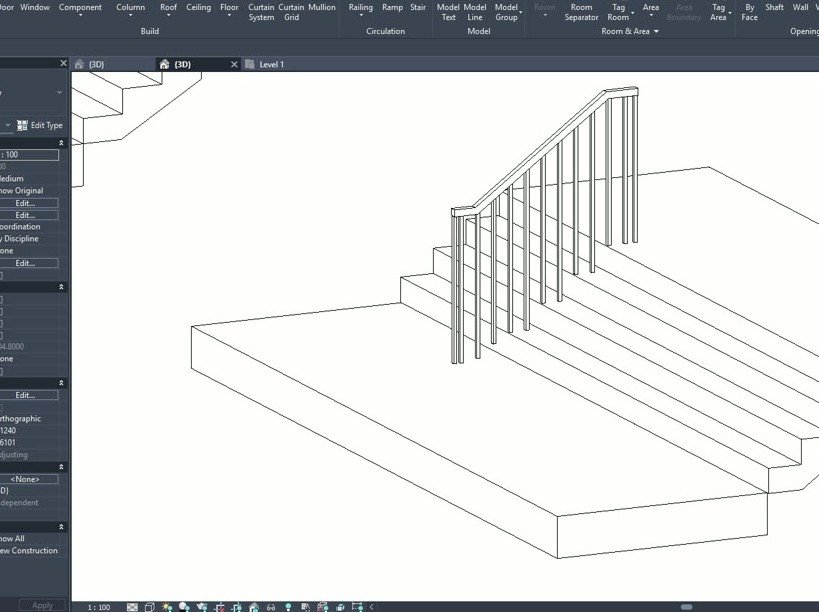Viewport: 819px width, 612px height.
Task: Click Show Analytical Model icon
Action: point(323,607)
